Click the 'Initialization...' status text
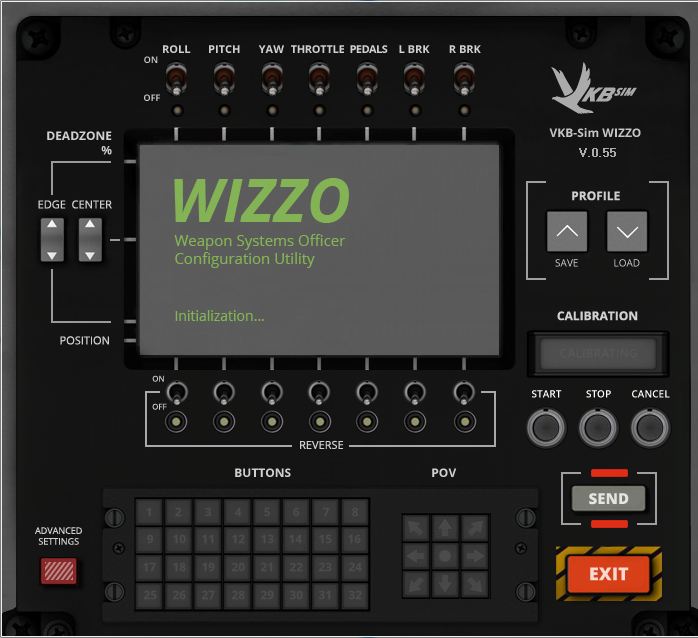Screen dimensions: 698x638 pos(219,316)
